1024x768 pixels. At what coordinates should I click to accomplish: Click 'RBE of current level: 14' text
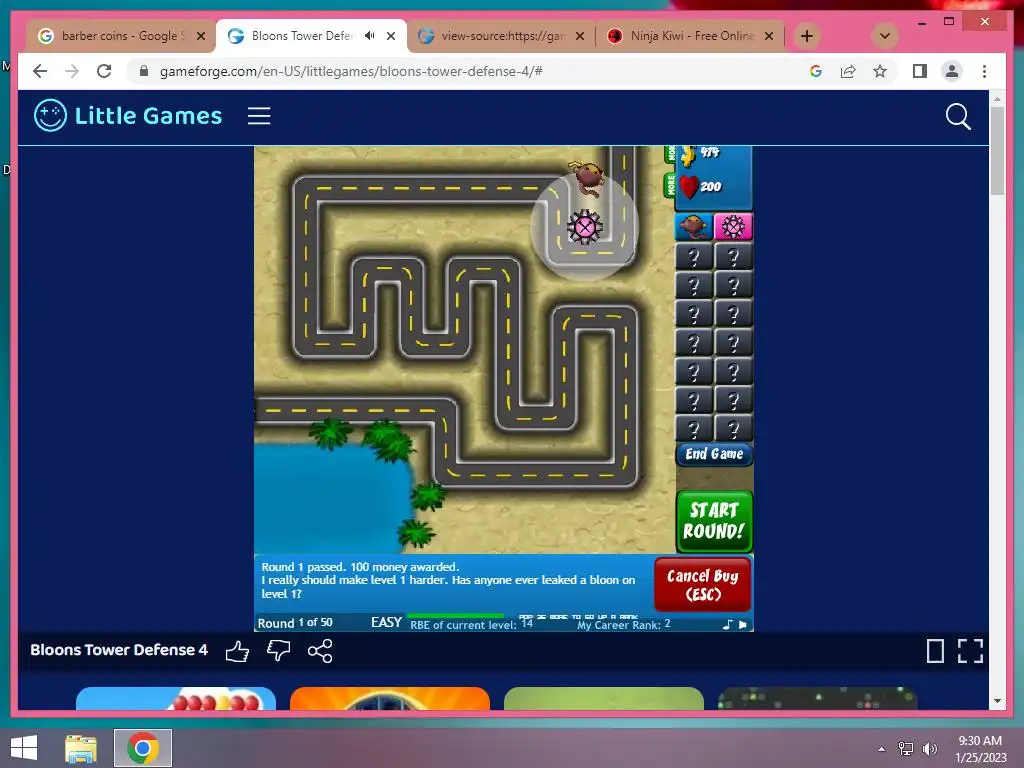[x=472, y=625]
